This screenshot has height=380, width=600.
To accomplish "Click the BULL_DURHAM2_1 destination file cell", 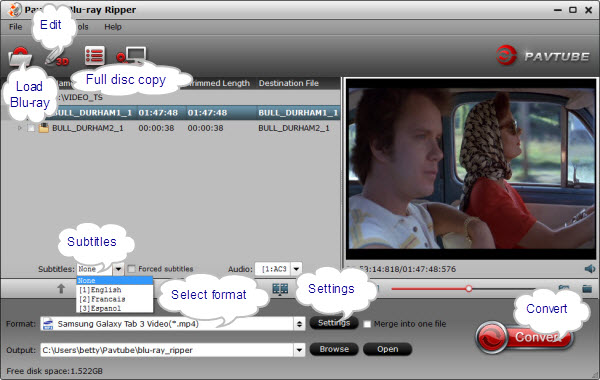I will (x=293, y=128).
